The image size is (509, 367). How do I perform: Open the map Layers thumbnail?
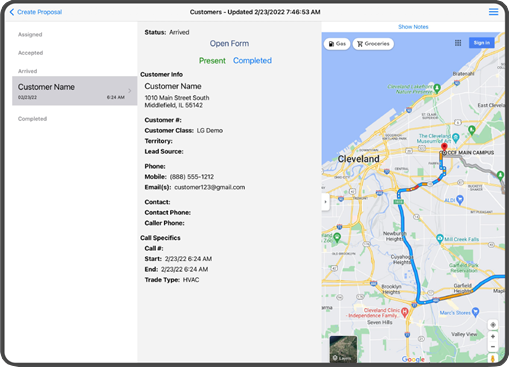tap(343, 349)
